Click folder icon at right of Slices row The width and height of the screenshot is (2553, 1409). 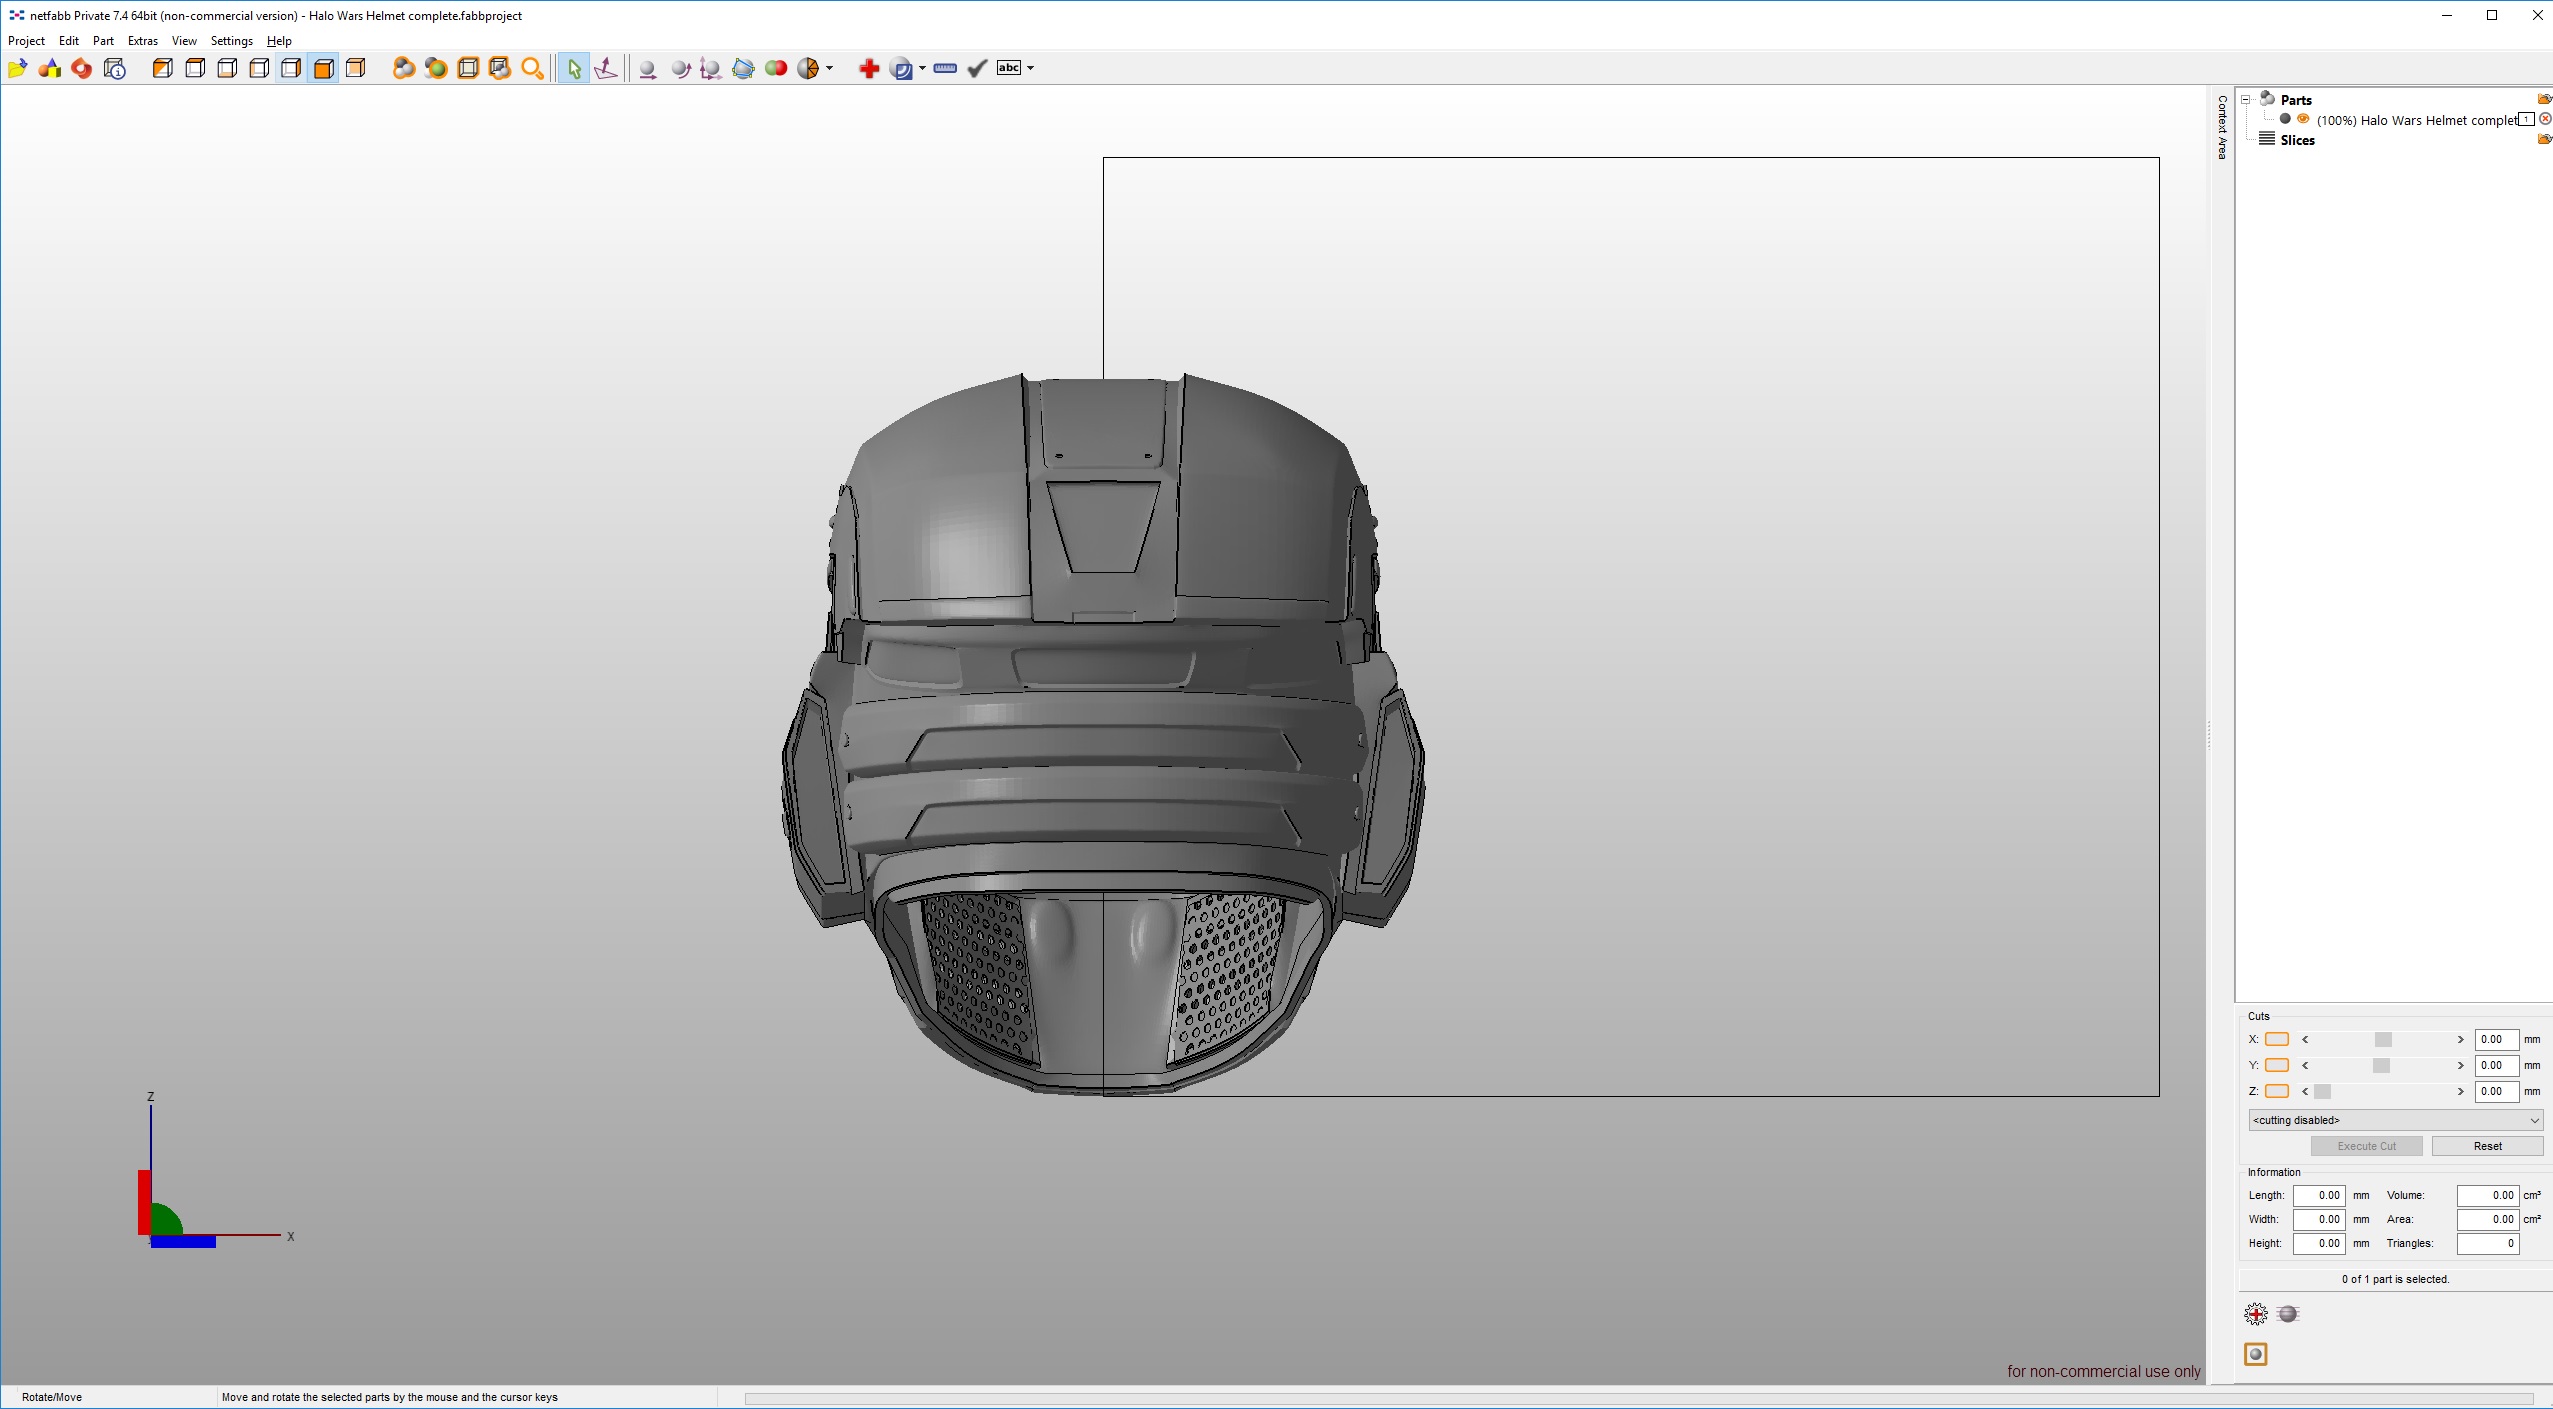click(x=2545, y=139)
